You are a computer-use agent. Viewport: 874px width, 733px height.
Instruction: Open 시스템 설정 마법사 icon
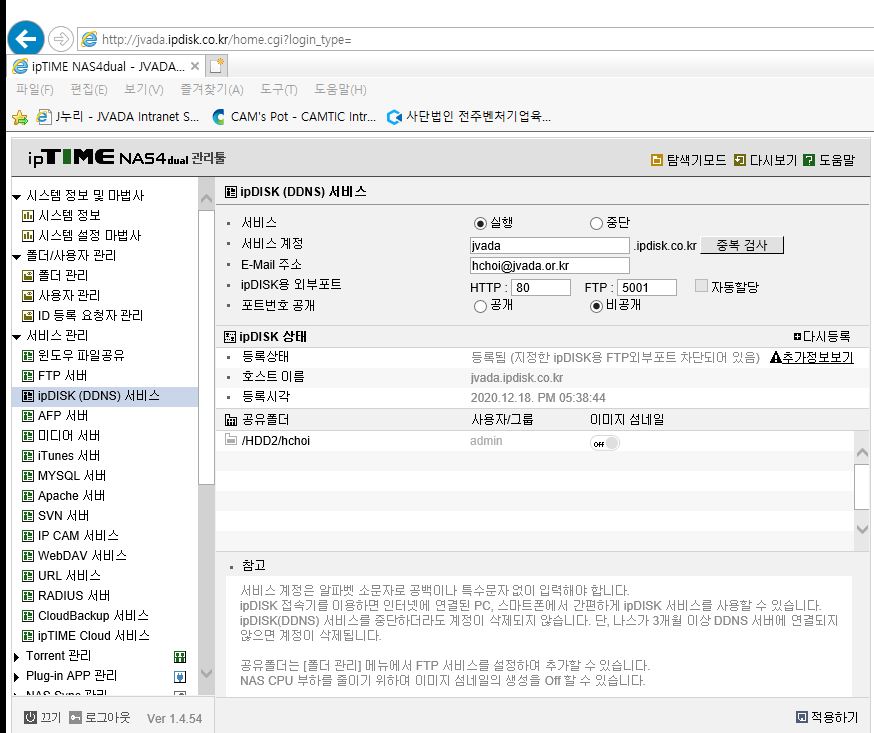click(28, 236)
